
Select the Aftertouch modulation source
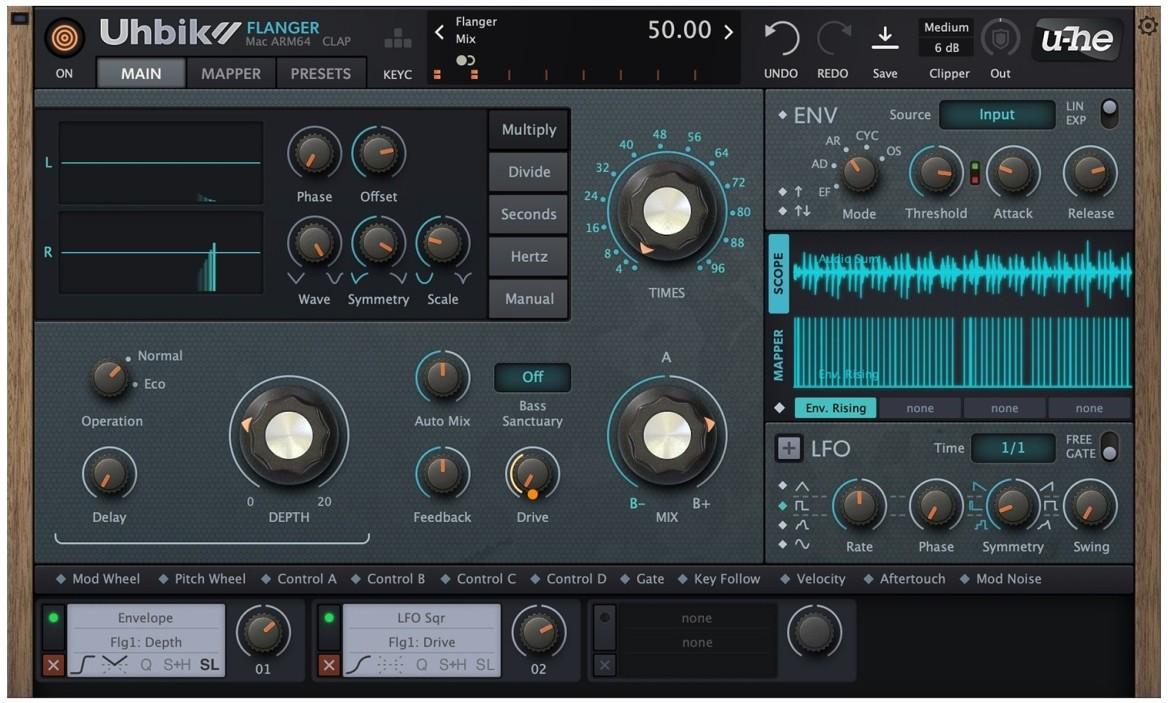pos(904,579)
